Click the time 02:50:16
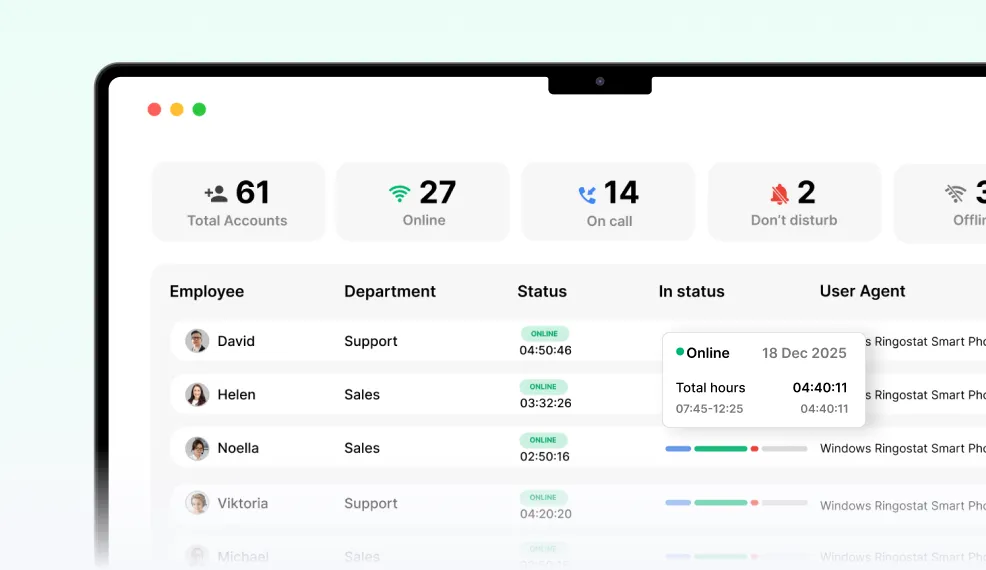Screen dimensions: 986x570 tap(545, 457)
